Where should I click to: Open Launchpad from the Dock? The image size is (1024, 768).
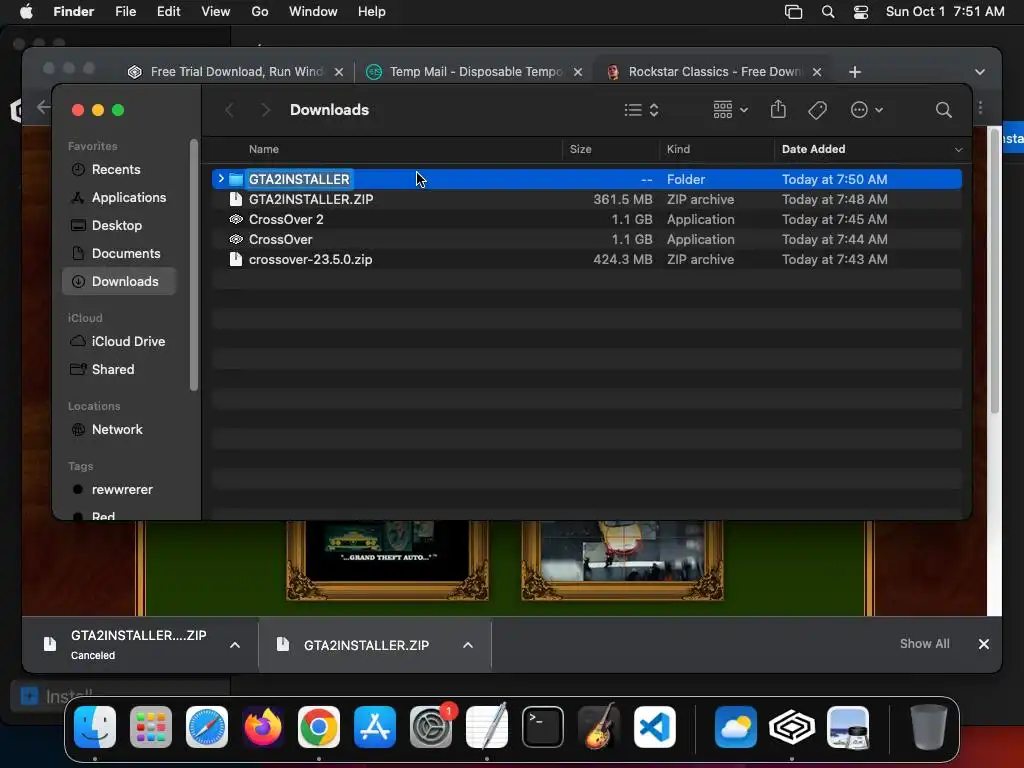(151, 727)
